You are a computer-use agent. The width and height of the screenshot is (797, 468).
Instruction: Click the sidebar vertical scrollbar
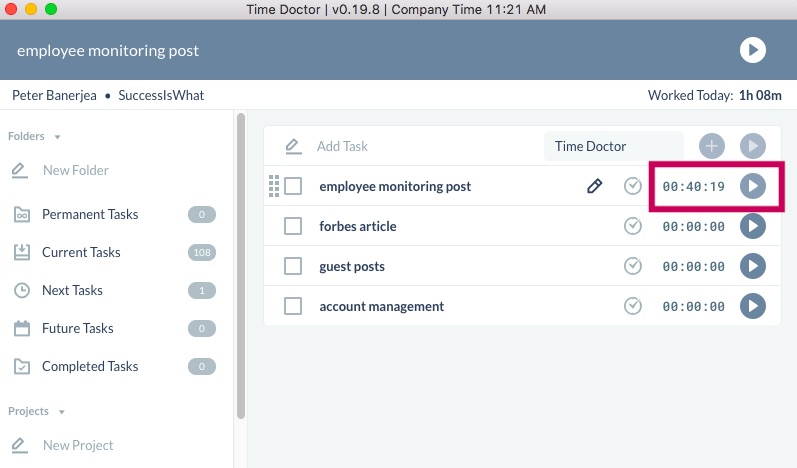click(241, 266)
